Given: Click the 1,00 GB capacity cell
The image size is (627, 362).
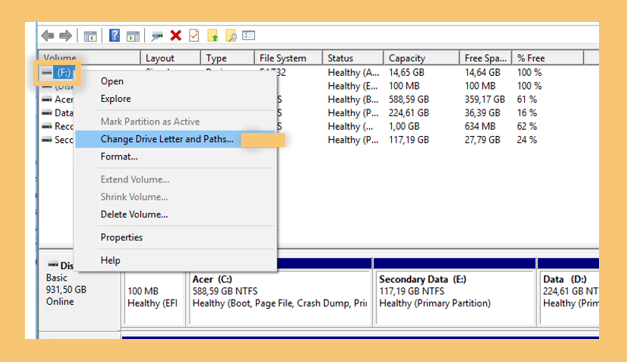Looking at the screenshot, I should pyautogui.click(x=404, y=126).
